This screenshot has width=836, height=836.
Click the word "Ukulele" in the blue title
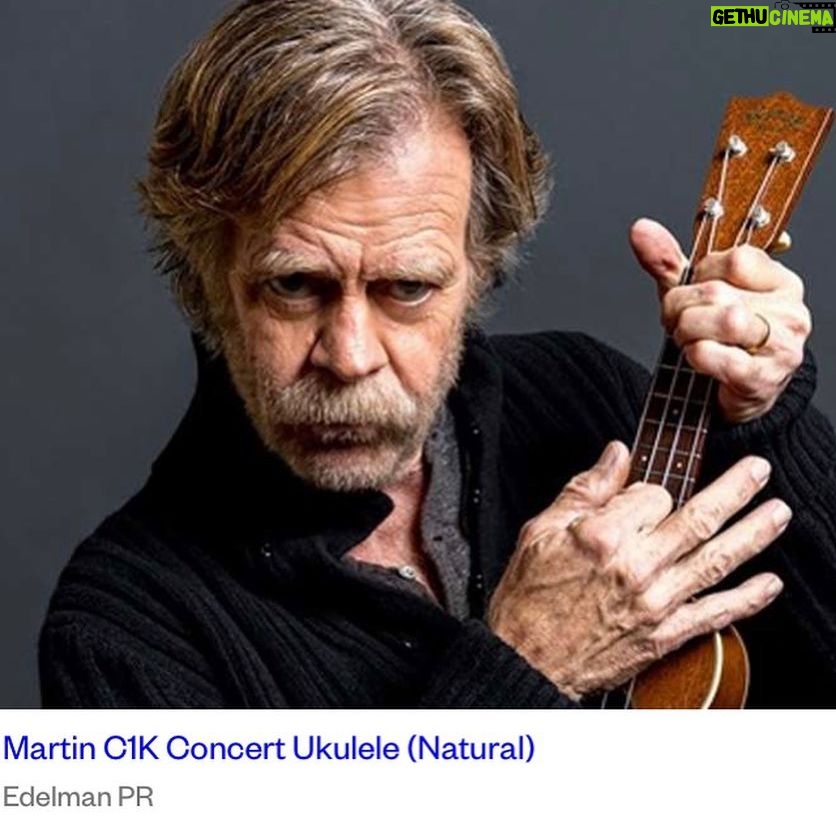tap(345, 748)
